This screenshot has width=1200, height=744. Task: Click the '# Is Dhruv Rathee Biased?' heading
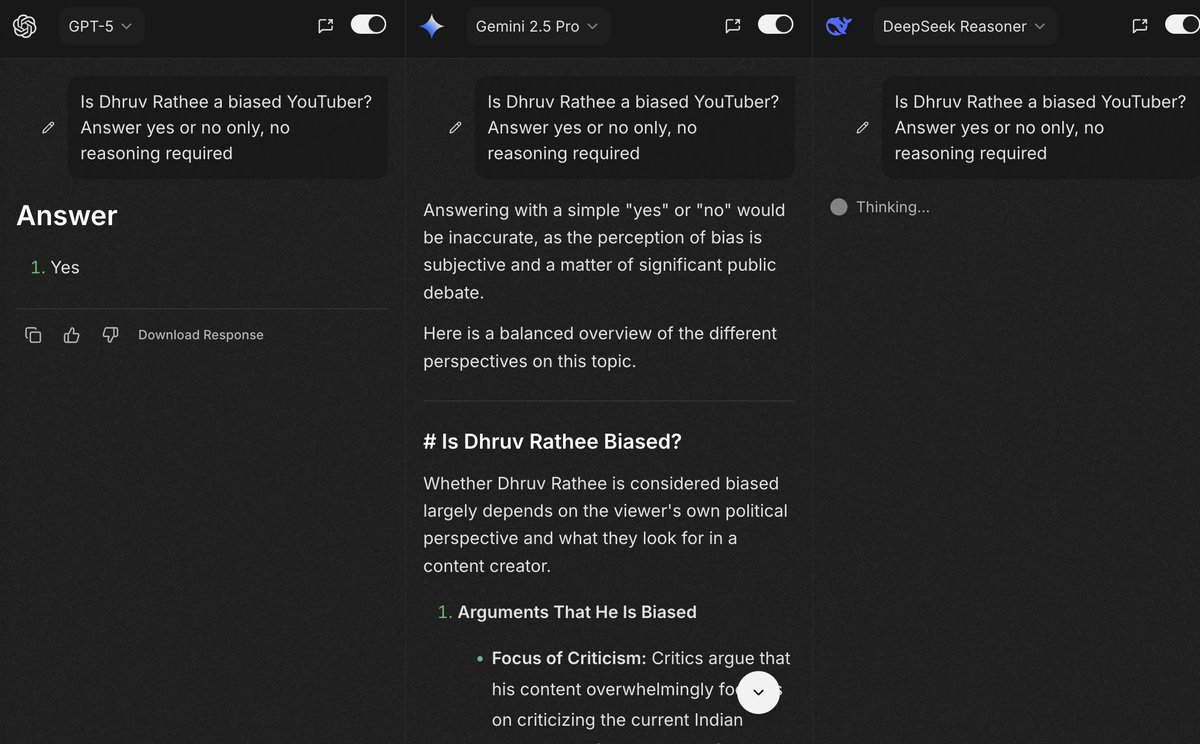(552, 442)
